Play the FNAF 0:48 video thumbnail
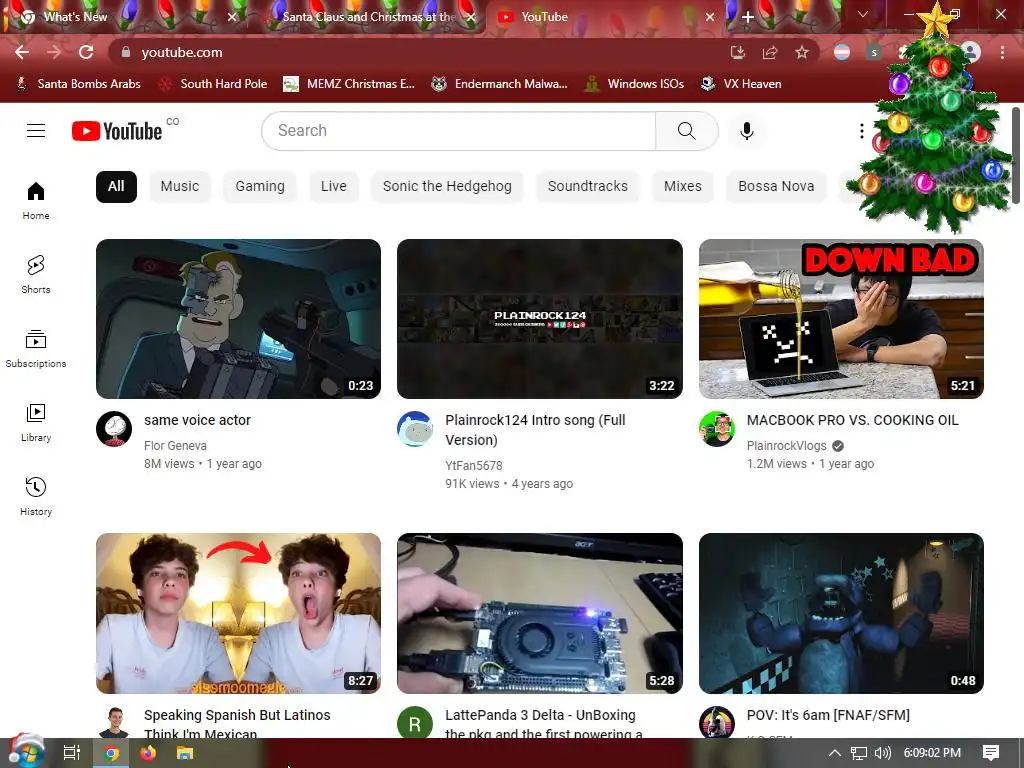The height and width of the screenshot is (768, 1024). click(x=841, y=613)
